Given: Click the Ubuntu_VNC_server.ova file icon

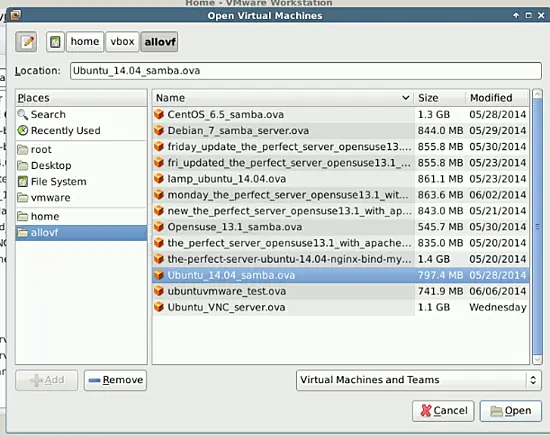Looking at the screenshot, I should pos(159,307).
